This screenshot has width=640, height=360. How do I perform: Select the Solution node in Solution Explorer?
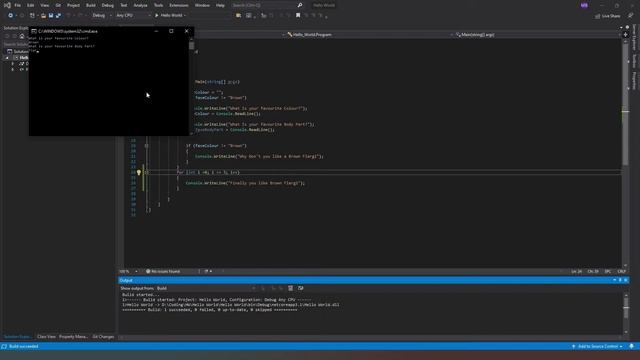pos(18,51)
